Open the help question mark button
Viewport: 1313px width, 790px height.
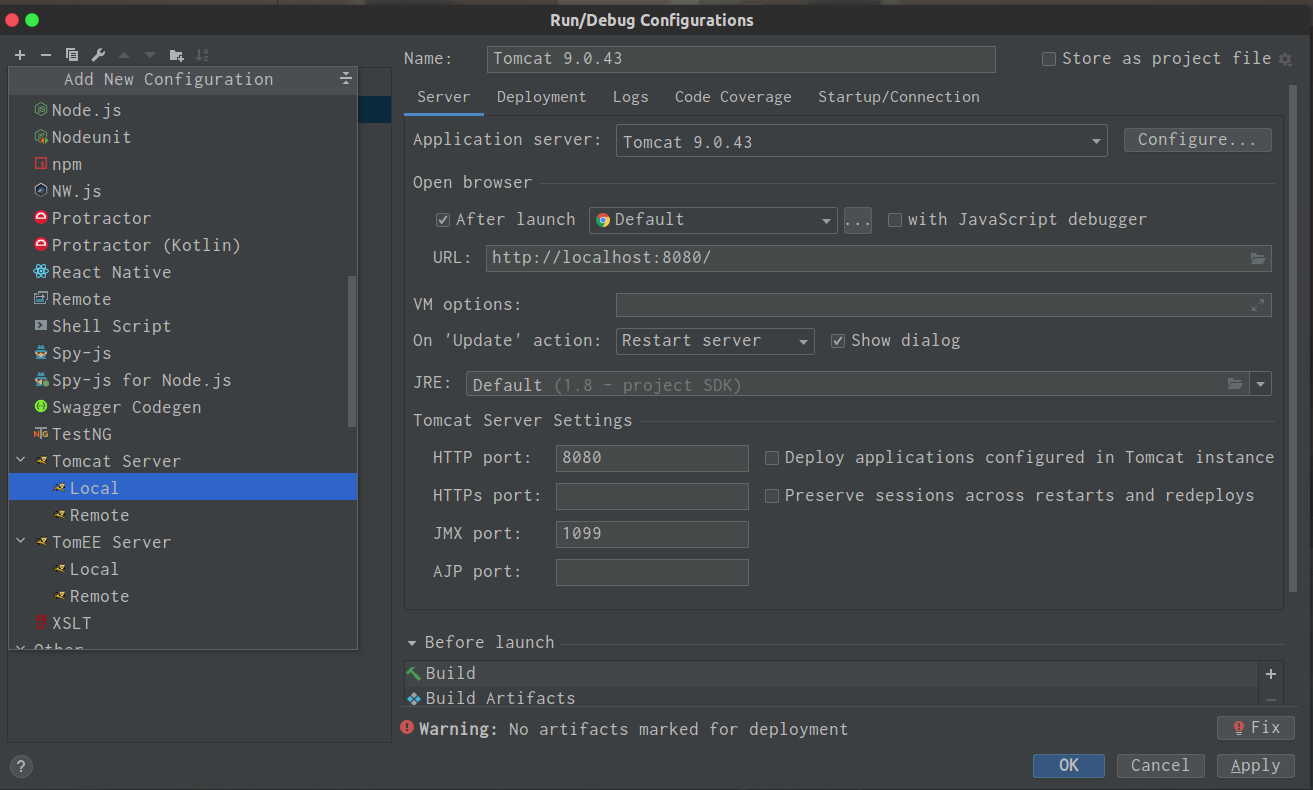20,767
